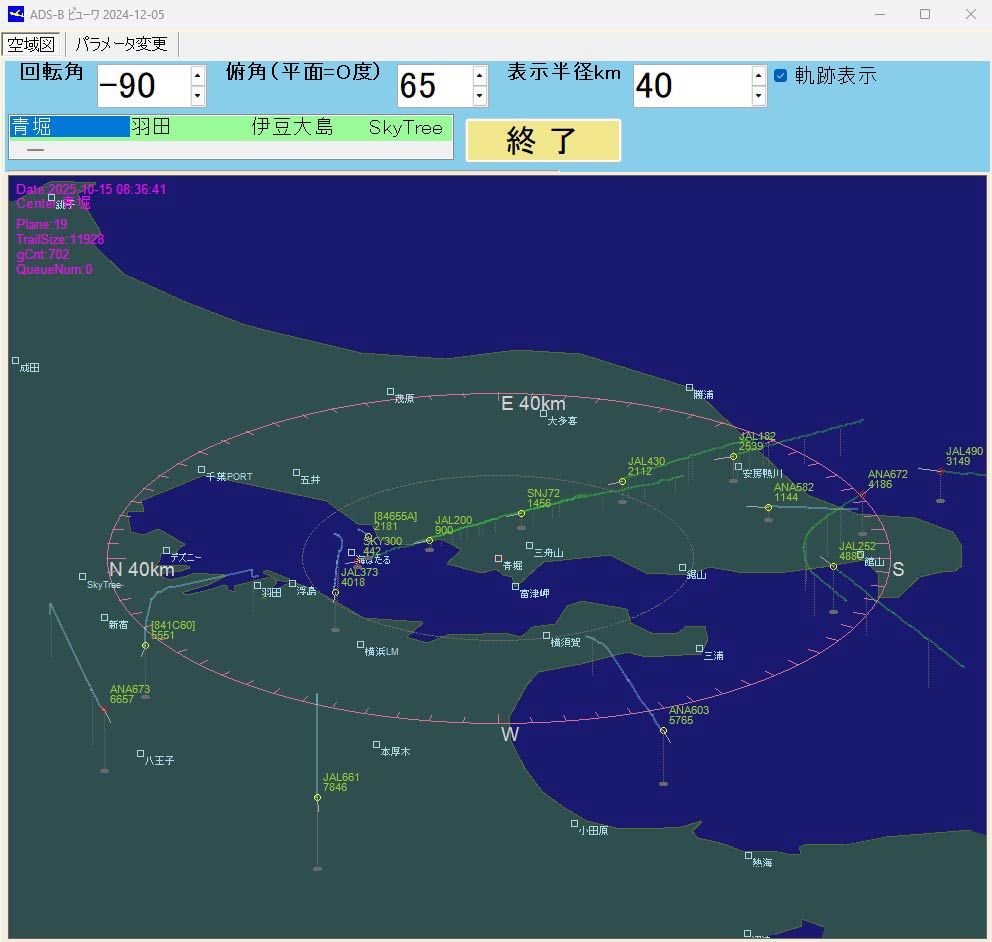
Task: Decrease the 表示半径km value with down arrow
Action: click(758, 96)
